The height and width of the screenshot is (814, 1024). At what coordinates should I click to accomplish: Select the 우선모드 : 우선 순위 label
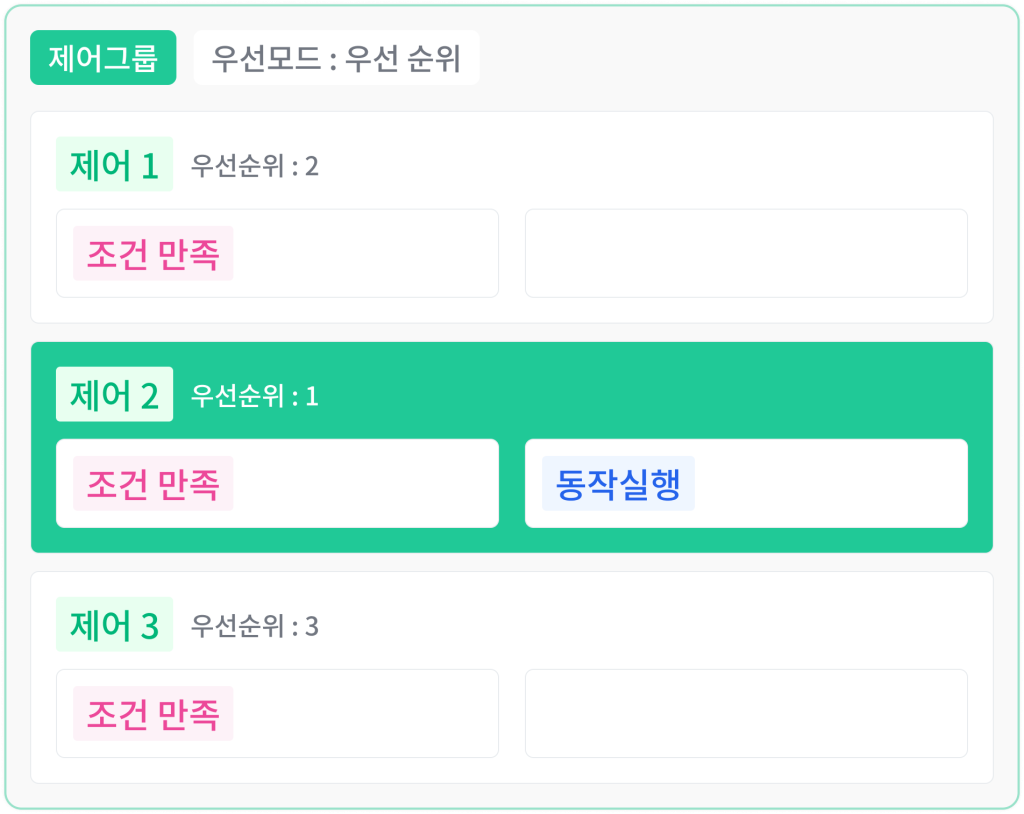[336, 57]
